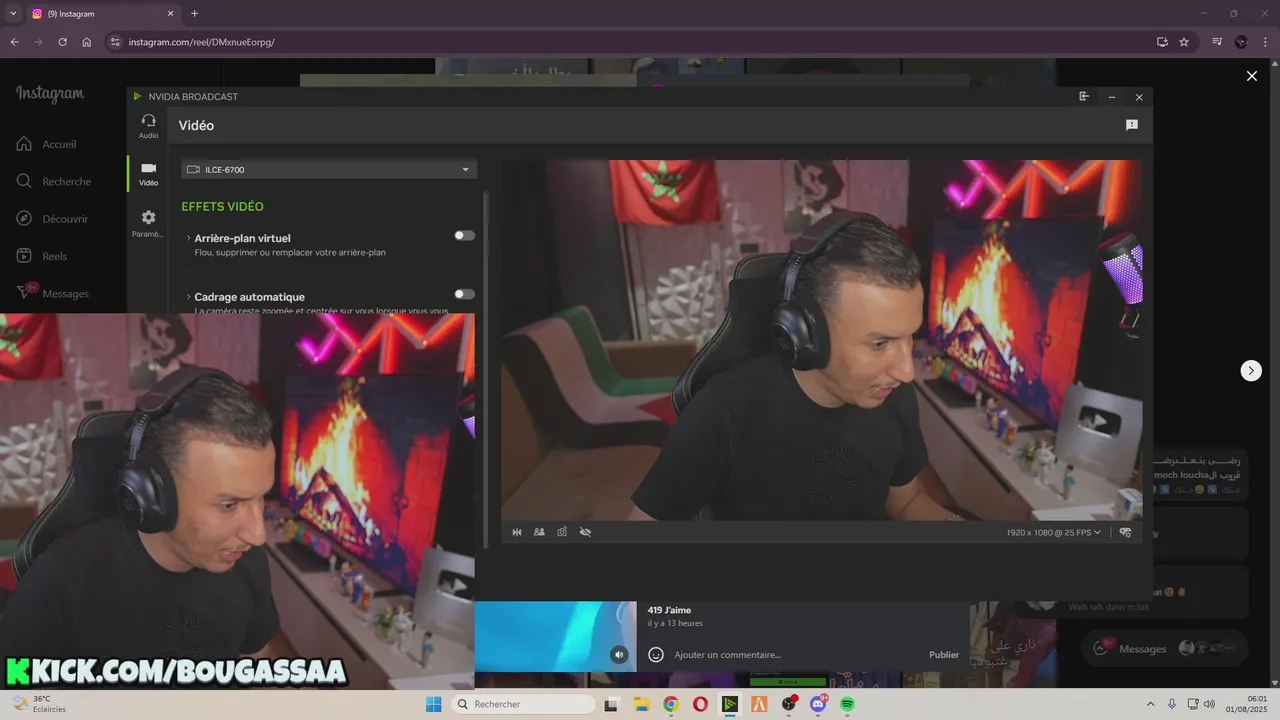Open the 36°C weather widget
Screen dimensions: 1280x720
tap(40, 704)
